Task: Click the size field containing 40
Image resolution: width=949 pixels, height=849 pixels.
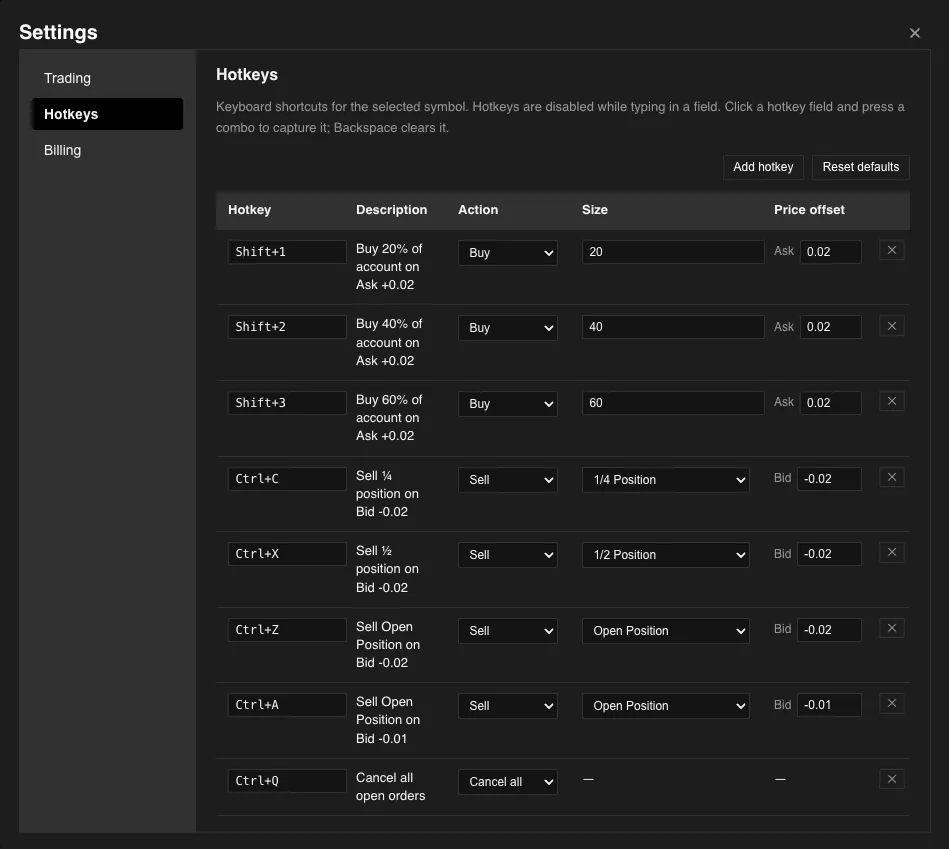Action: [673, 327]
